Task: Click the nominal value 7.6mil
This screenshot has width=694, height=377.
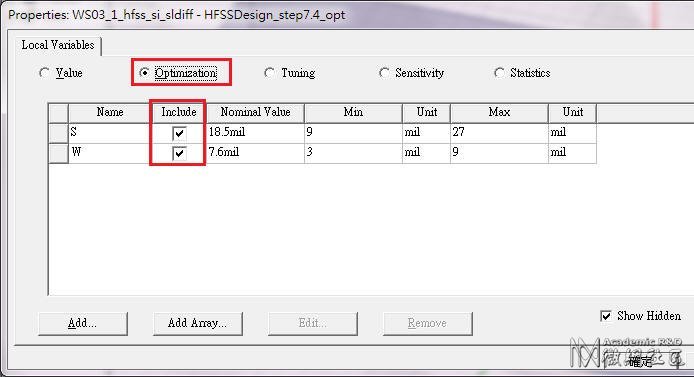Action: point(255,153)
